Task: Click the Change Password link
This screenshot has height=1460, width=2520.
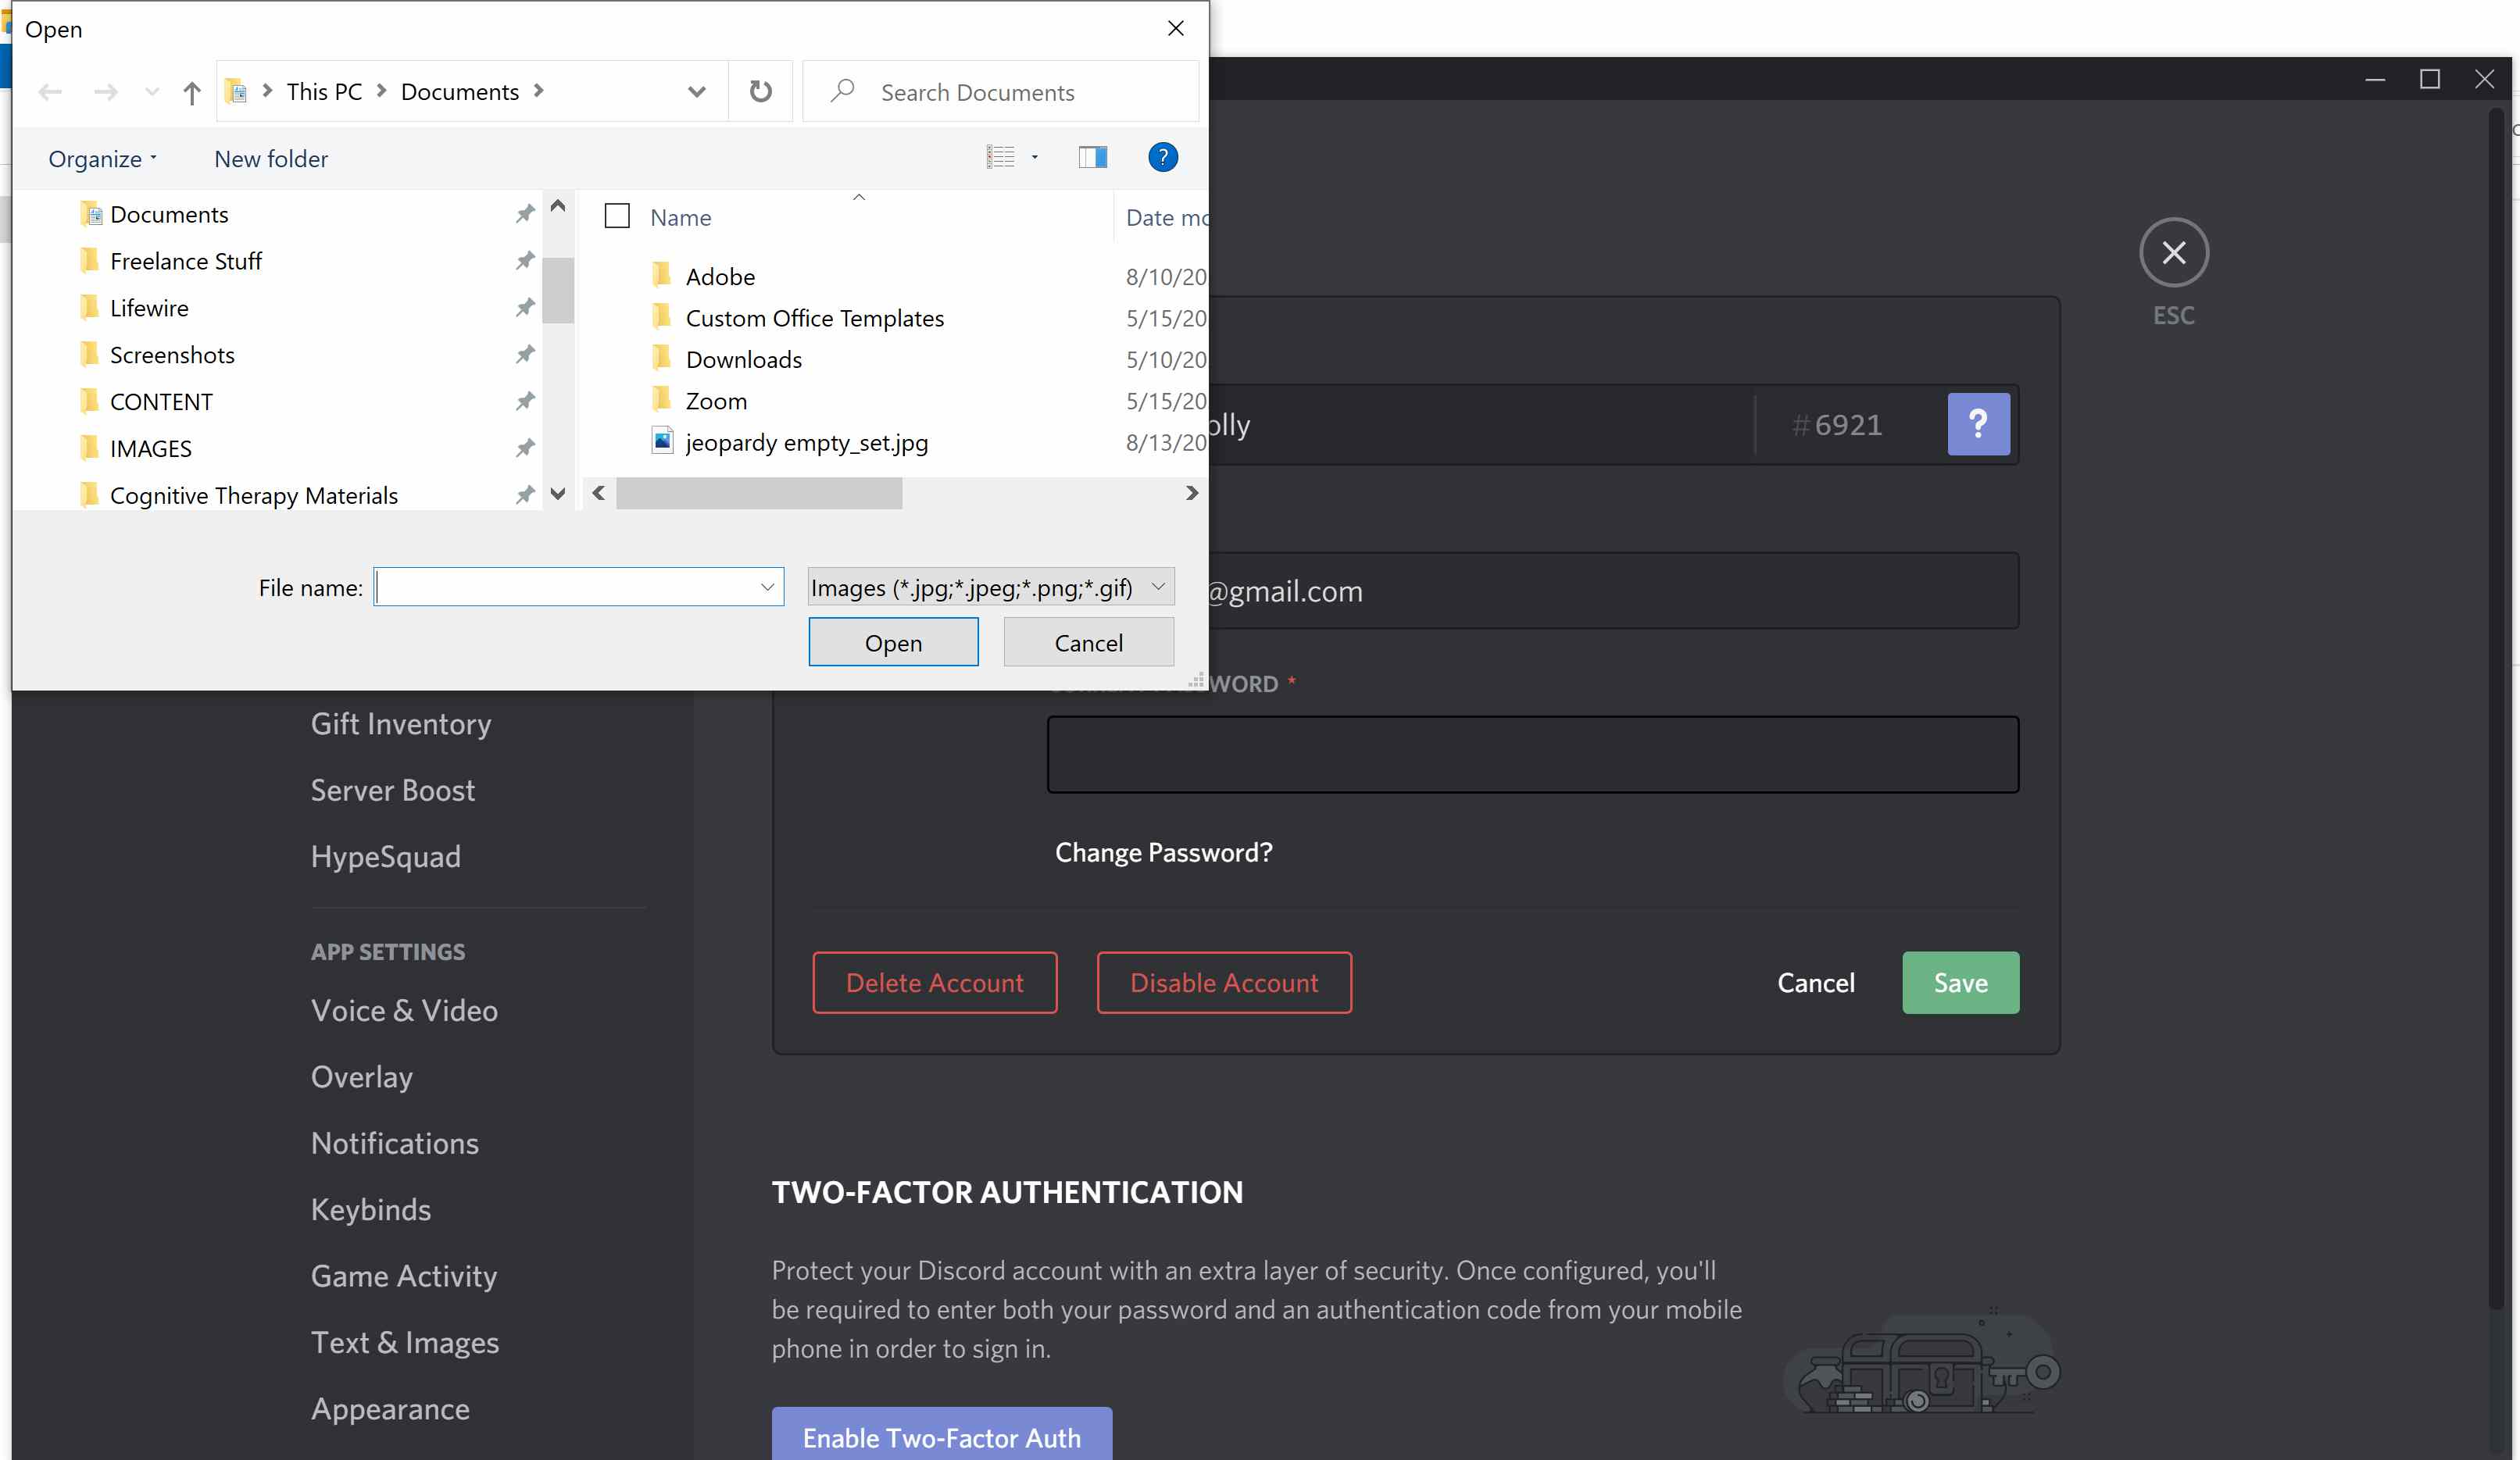Action: click(x=1164, y=851)
